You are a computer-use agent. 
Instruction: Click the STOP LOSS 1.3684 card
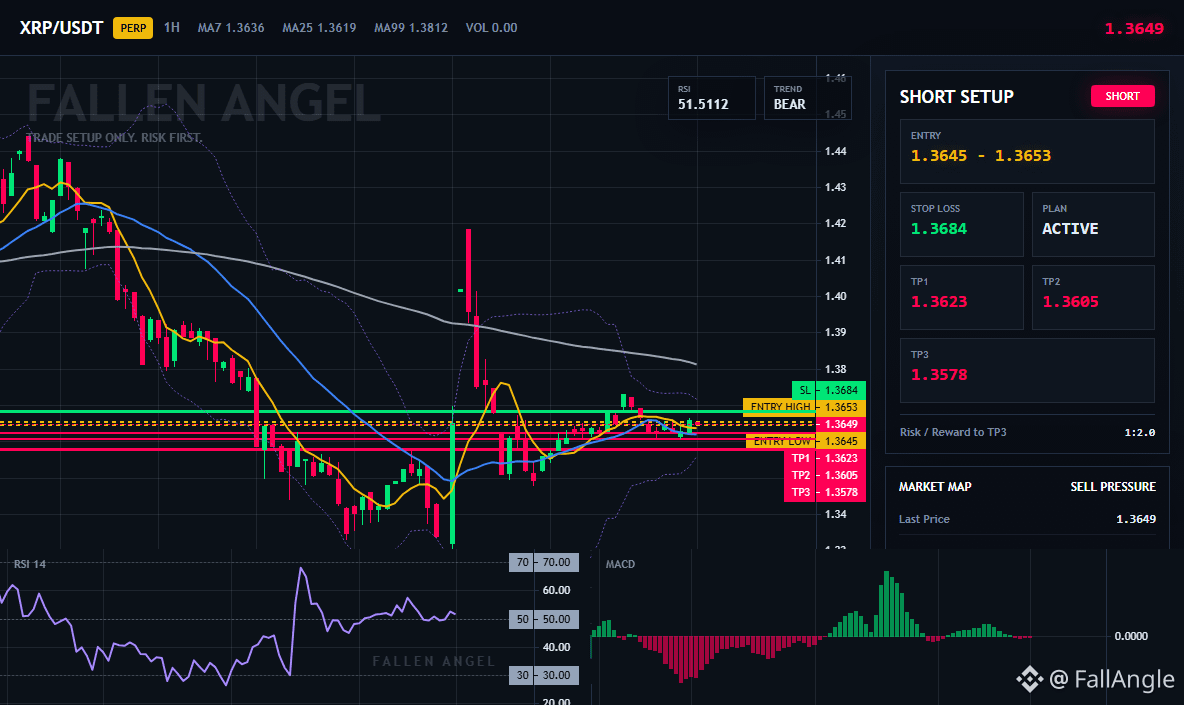point(961,224)
